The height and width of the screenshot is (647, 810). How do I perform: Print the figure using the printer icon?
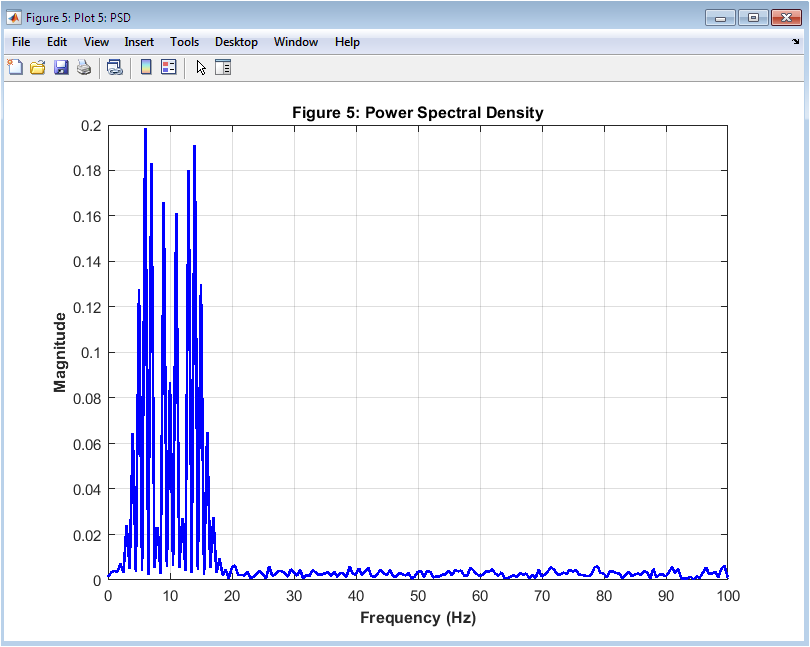[84, 68]
